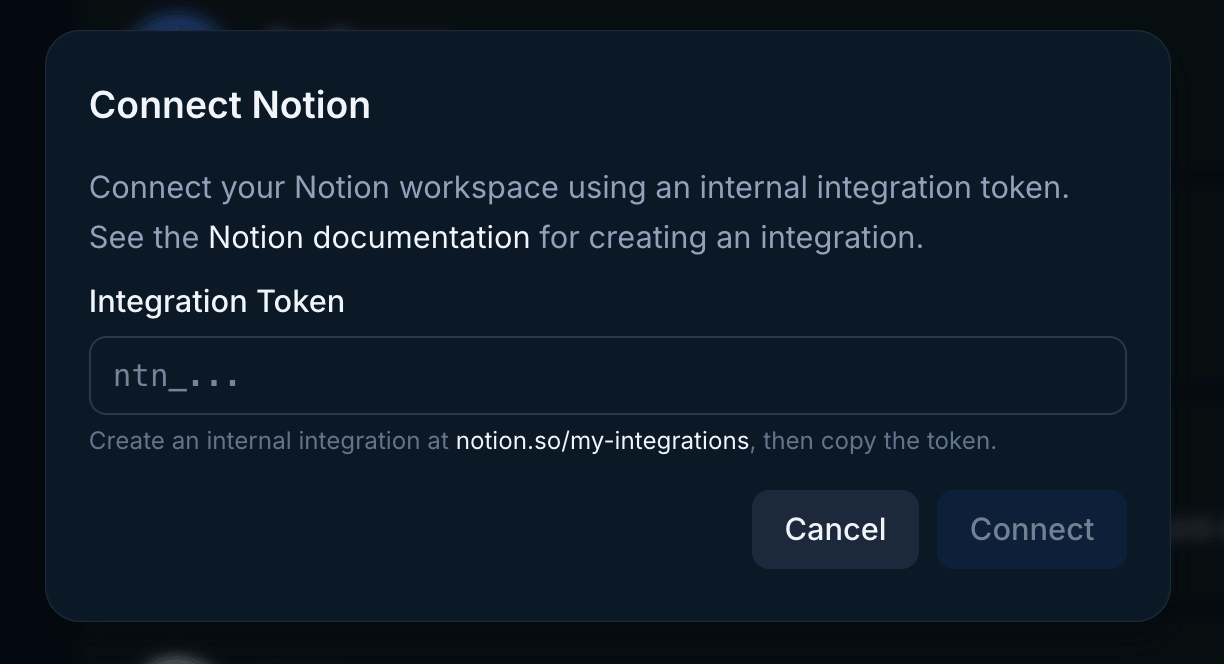
Task: Click the Integration Token input field
Action: click(x=607, y=375)
